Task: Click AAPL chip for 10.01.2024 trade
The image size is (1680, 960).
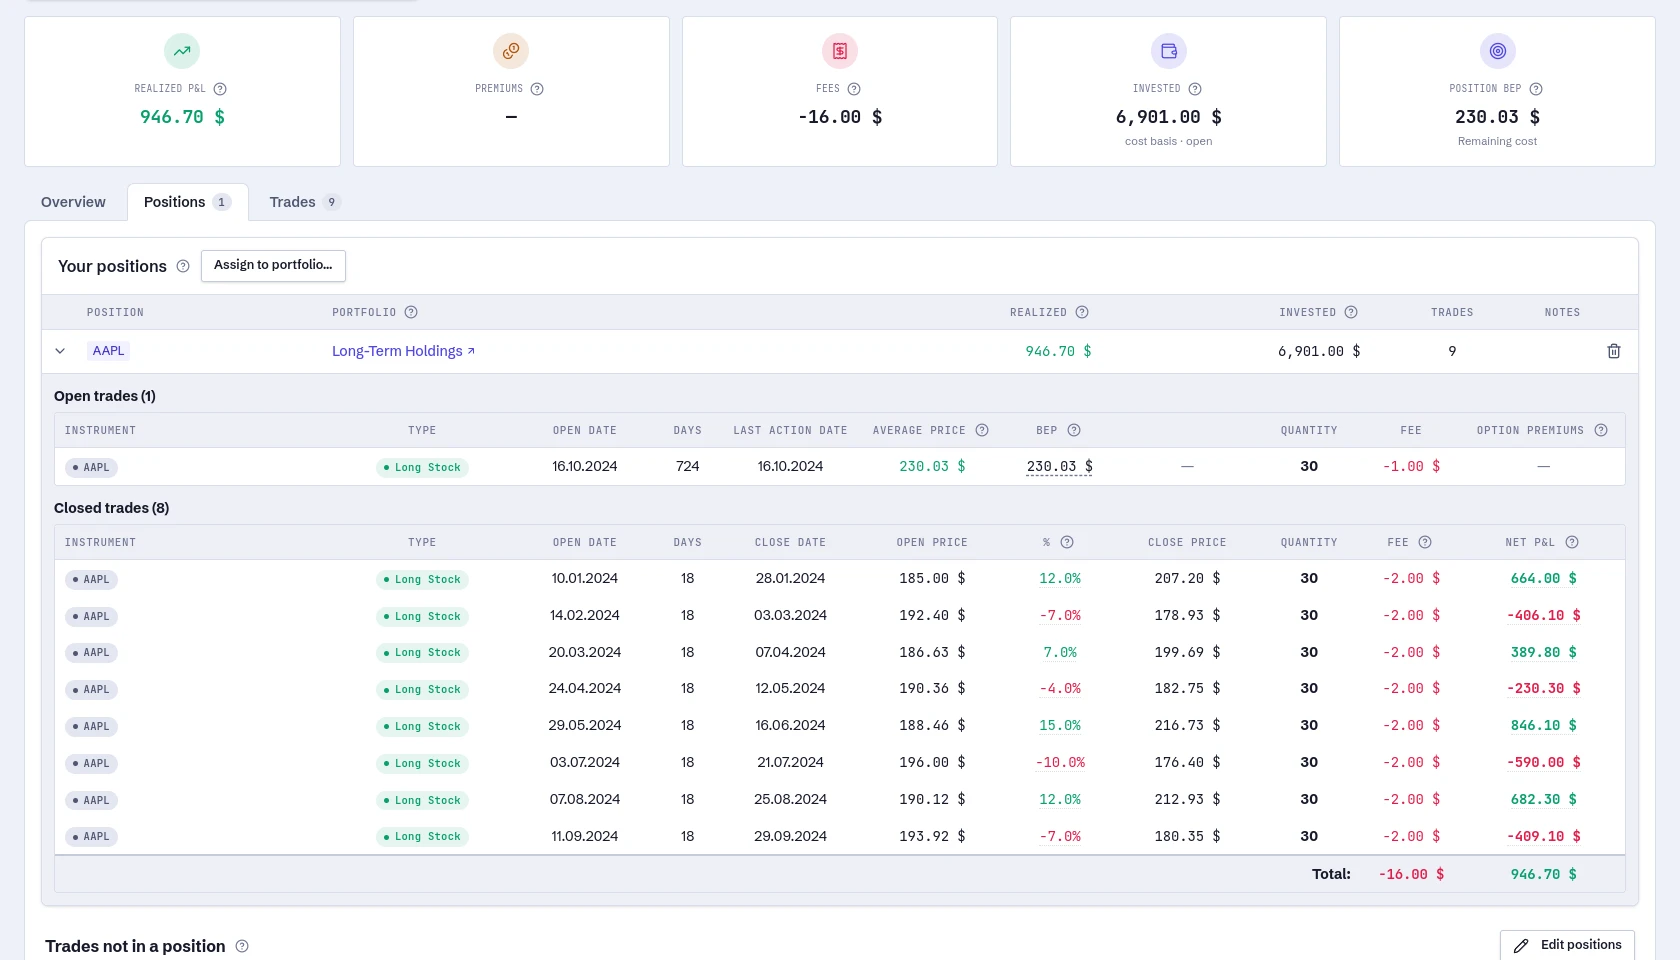Action: coord(92,579)
